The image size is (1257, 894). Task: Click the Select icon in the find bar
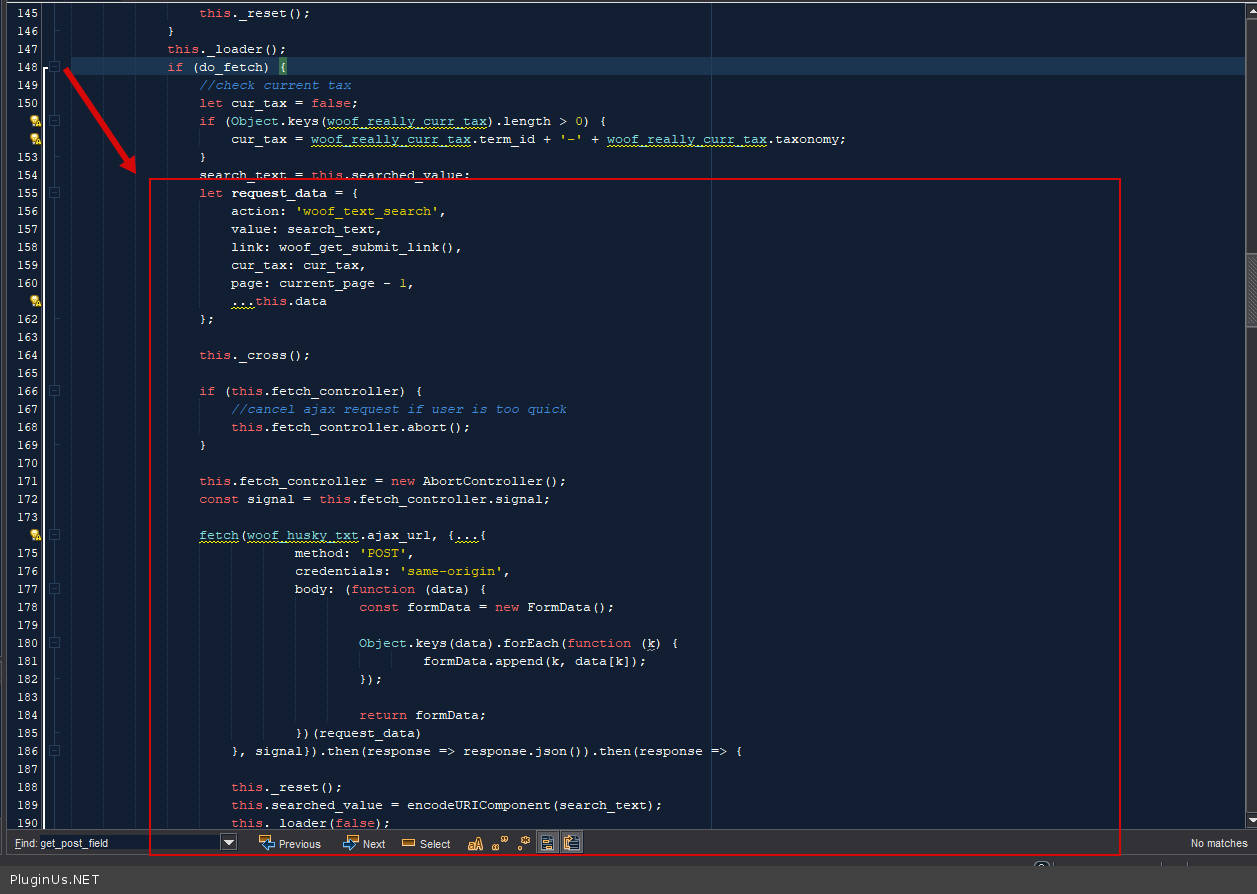[408, 843]
